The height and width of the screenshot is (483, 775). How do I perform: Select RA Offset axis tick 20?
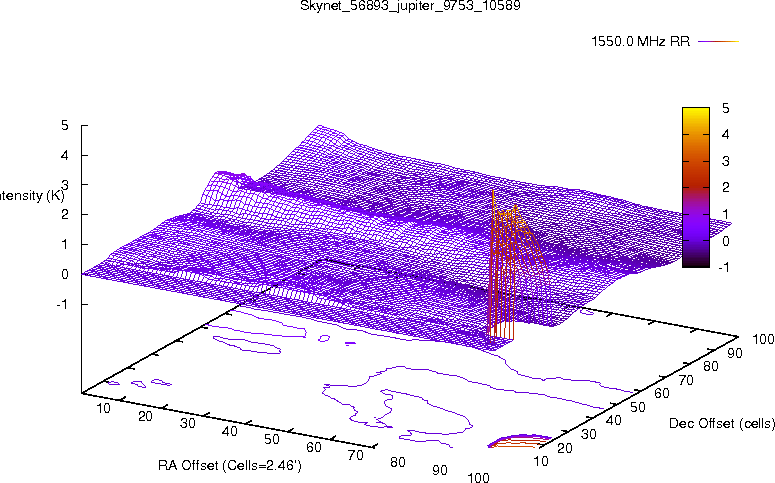pyautogui.click(x=145, y=416)
